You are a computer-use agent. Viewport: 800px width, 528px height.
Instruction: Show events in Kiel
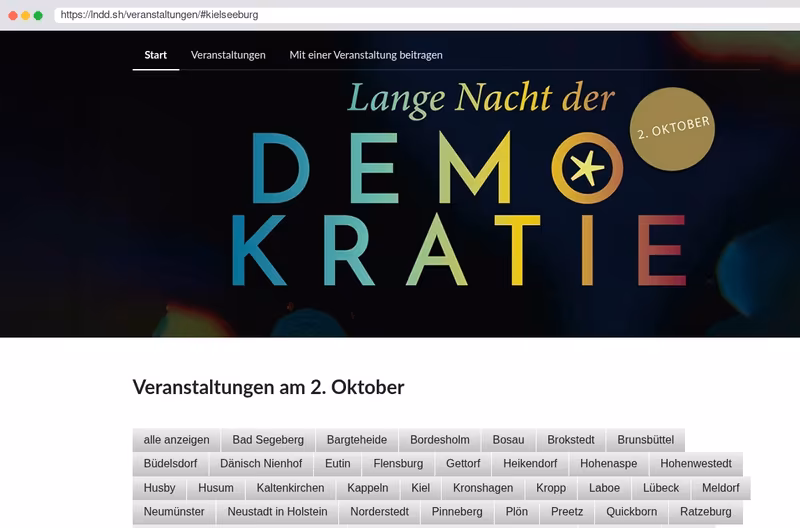click(x=420, y=488)
